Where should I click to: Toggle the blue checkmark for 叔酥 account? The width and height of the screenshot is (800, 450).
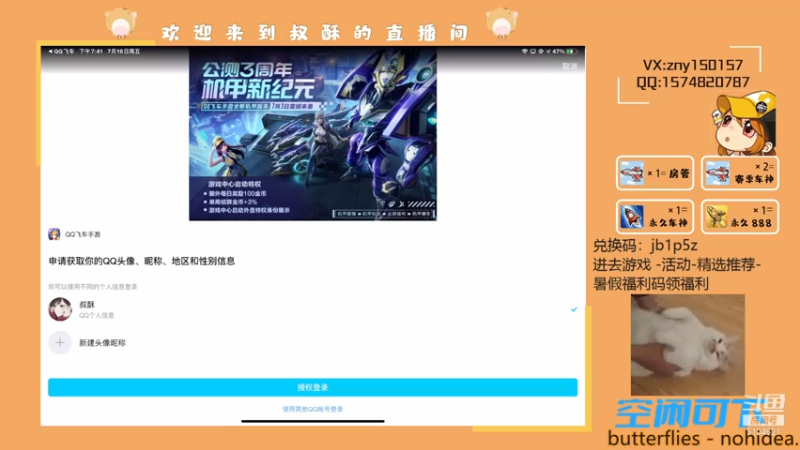pos(574,309)
